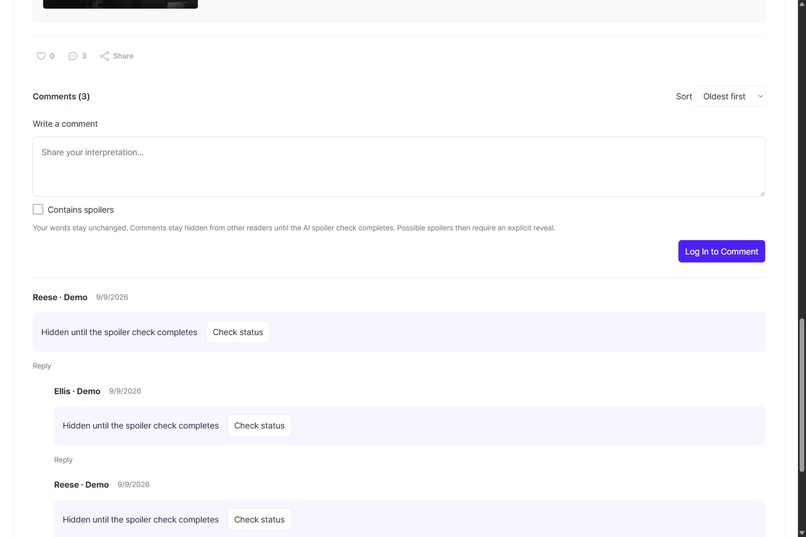Click the Log In to Comment button
806x537 pixels.
coord(721,251)
